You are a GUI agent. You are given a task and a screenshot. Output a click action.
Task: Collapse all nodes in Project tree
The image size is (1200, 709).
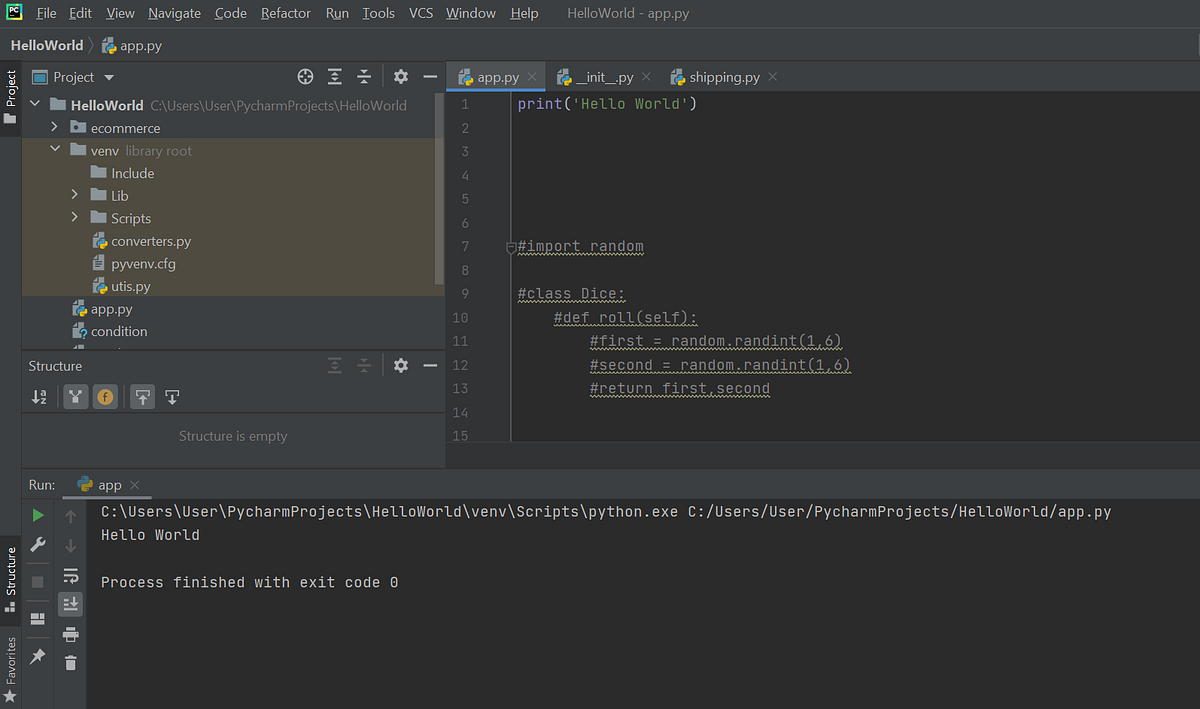pos(364,76)
